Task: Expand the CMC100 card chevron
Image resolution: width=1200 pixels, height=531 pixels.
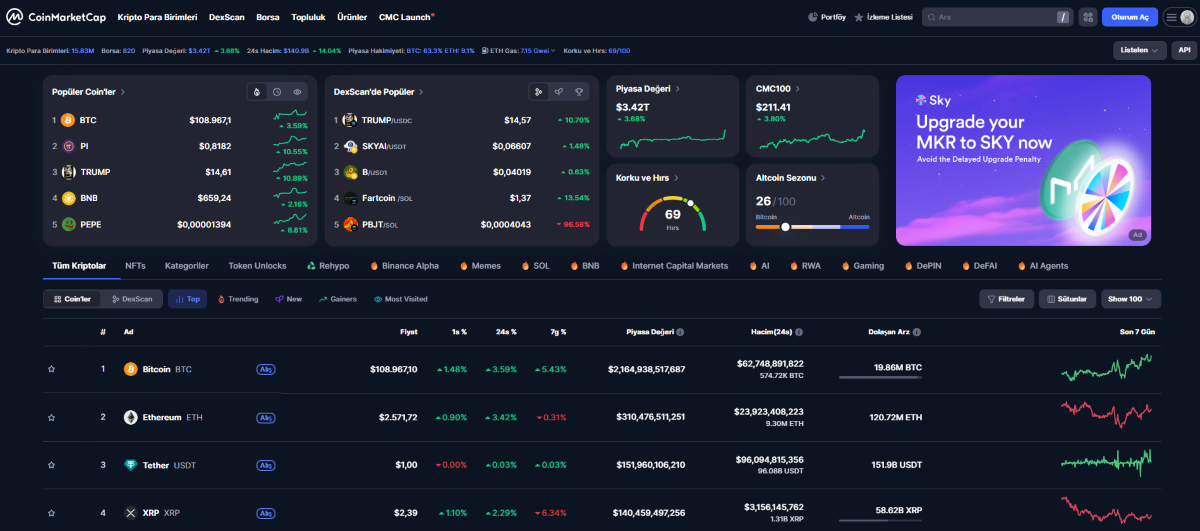Action: click(x=798, y=88)
